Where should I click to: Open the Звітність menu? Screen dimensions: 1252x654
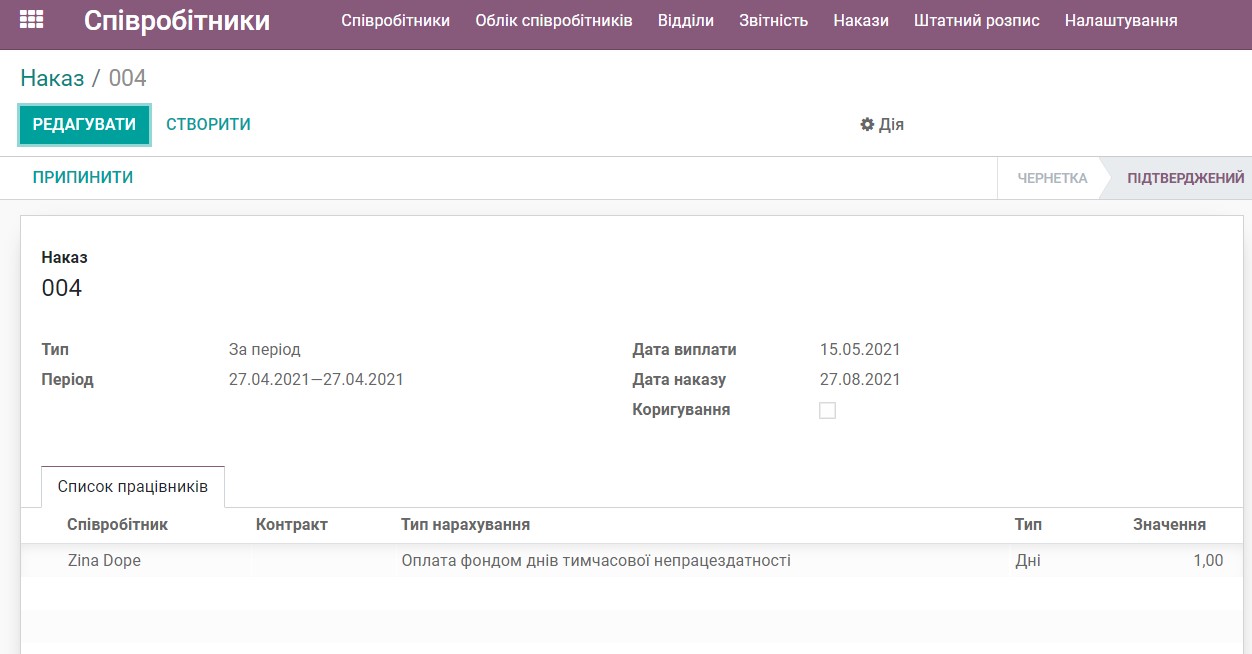773,19
